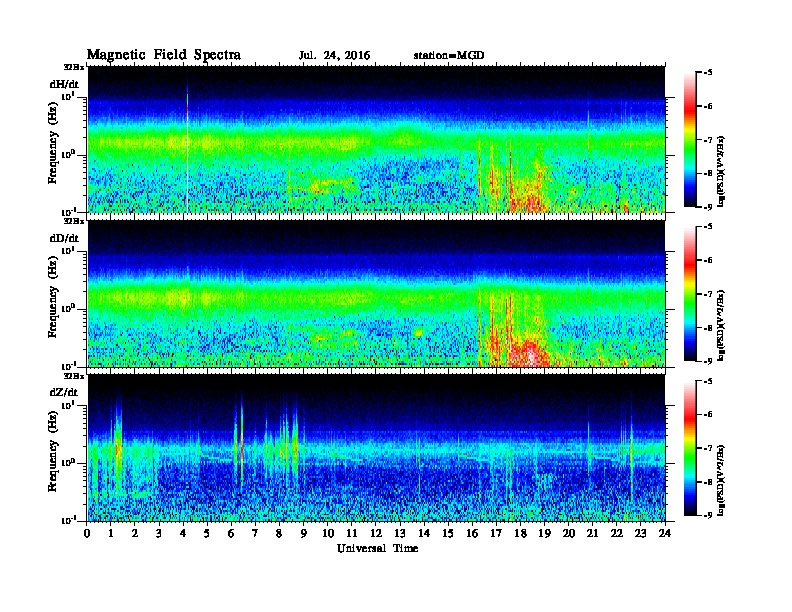Click hour tick label 7 on the time axis
792x612 pixels.
point(255,533)
